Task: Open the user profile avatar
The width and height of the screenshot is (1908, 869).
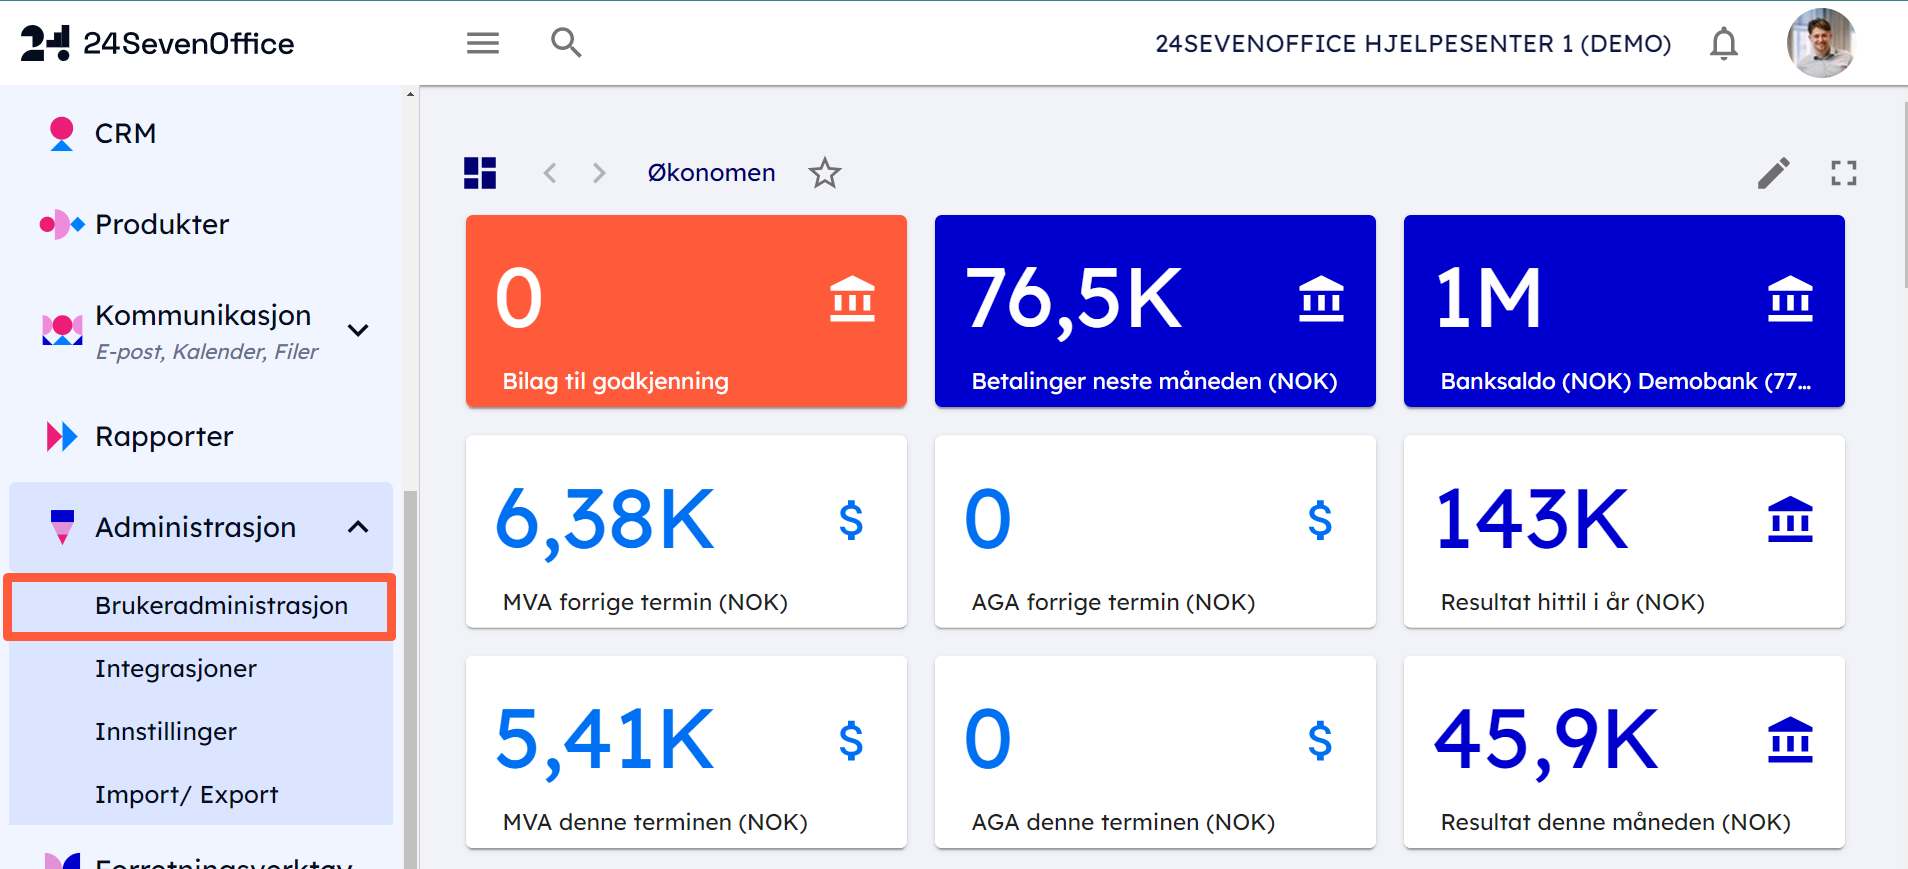Action: 1821,43
